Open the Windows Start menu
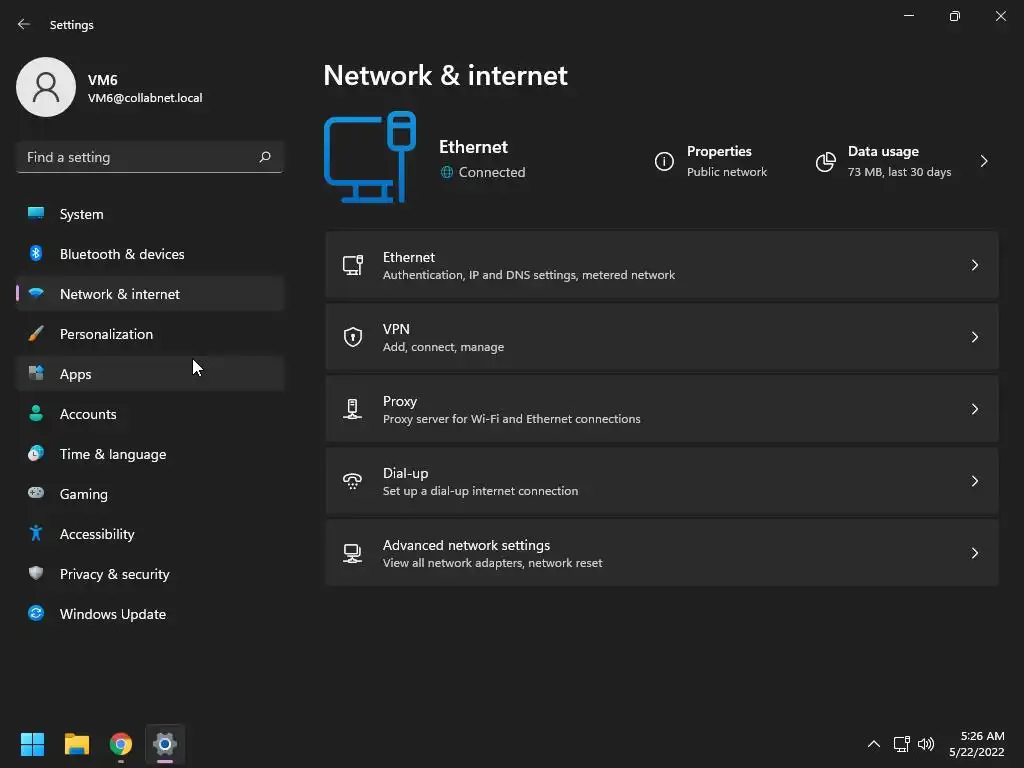 pyautogui.click(x=32, y=744)
